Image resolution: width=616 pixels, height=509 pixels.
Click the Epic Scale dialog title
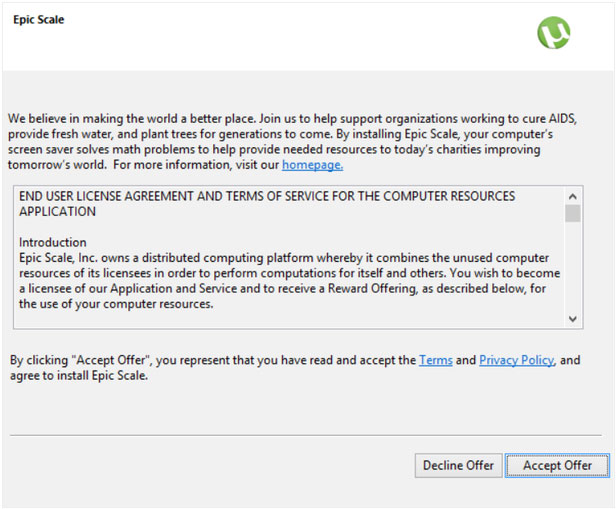pos(39,19)
